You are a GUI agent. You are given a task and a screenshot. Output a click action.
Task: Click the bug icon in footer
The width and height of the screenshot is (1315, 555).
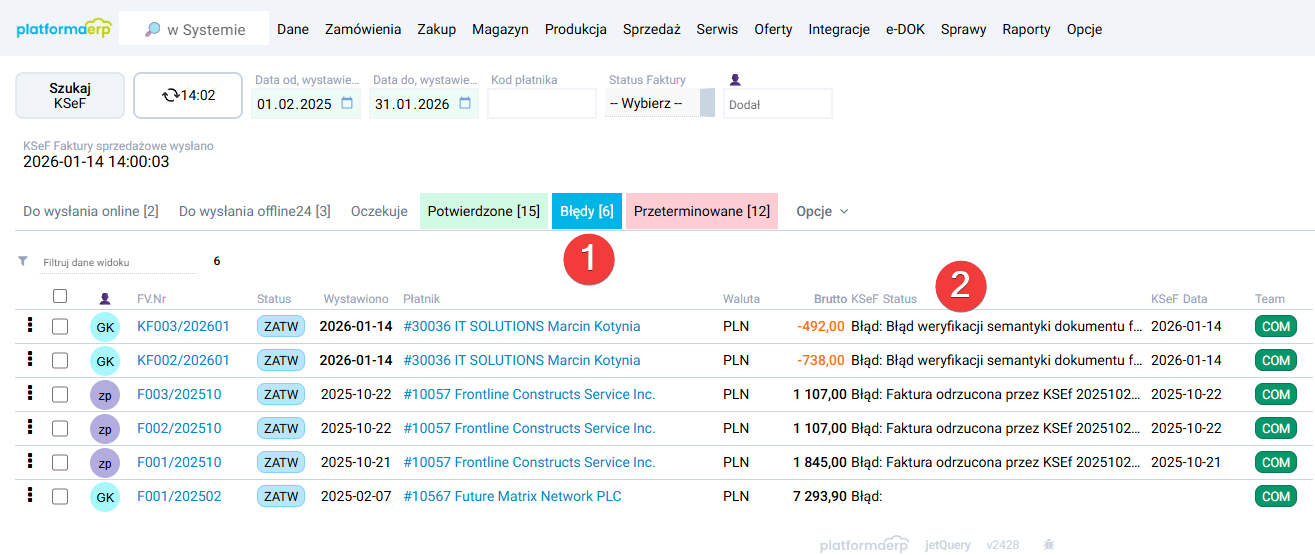(x=1048, y=545)
